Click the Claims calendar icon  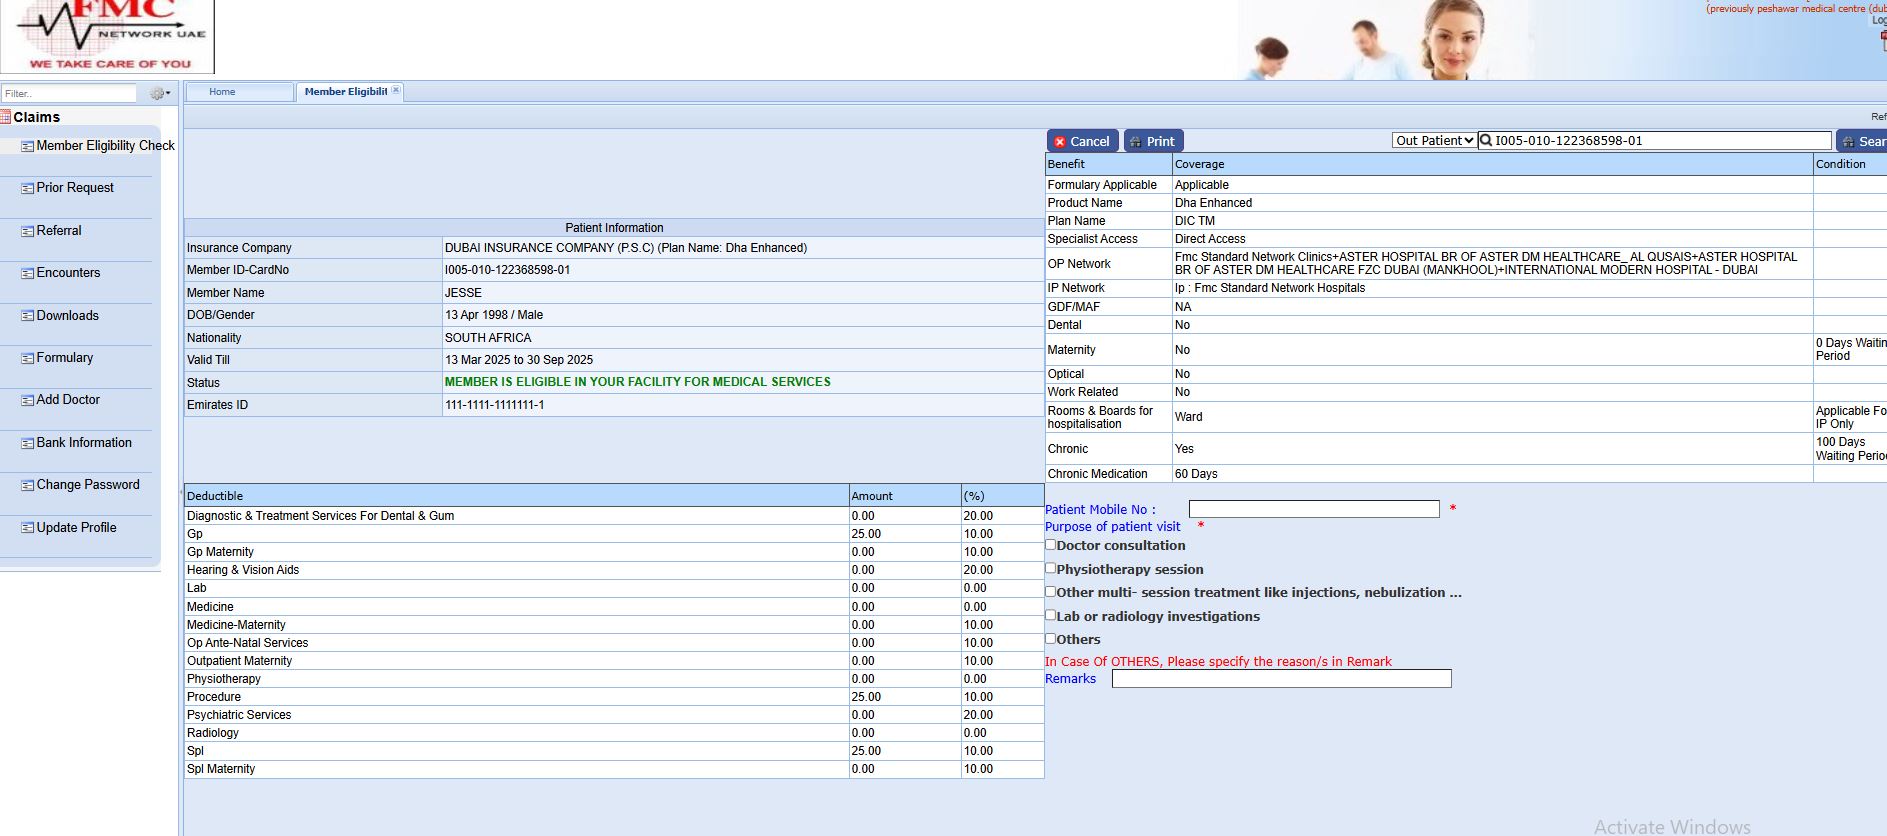(x=6, y=117)
